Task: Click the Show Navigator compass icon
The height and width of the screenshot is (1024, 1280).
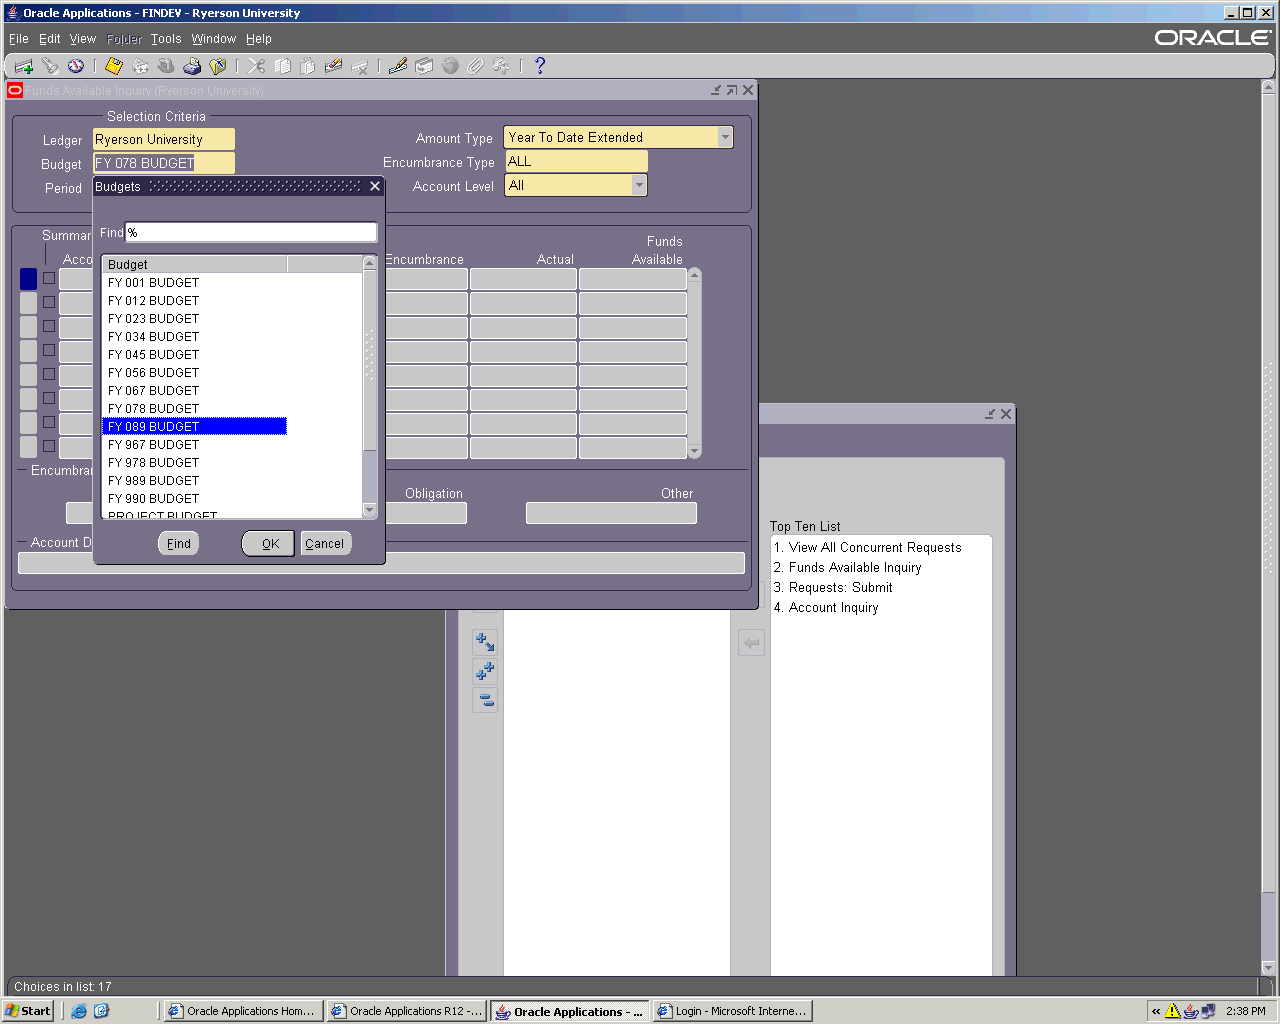Action: (x=76, y=66)
